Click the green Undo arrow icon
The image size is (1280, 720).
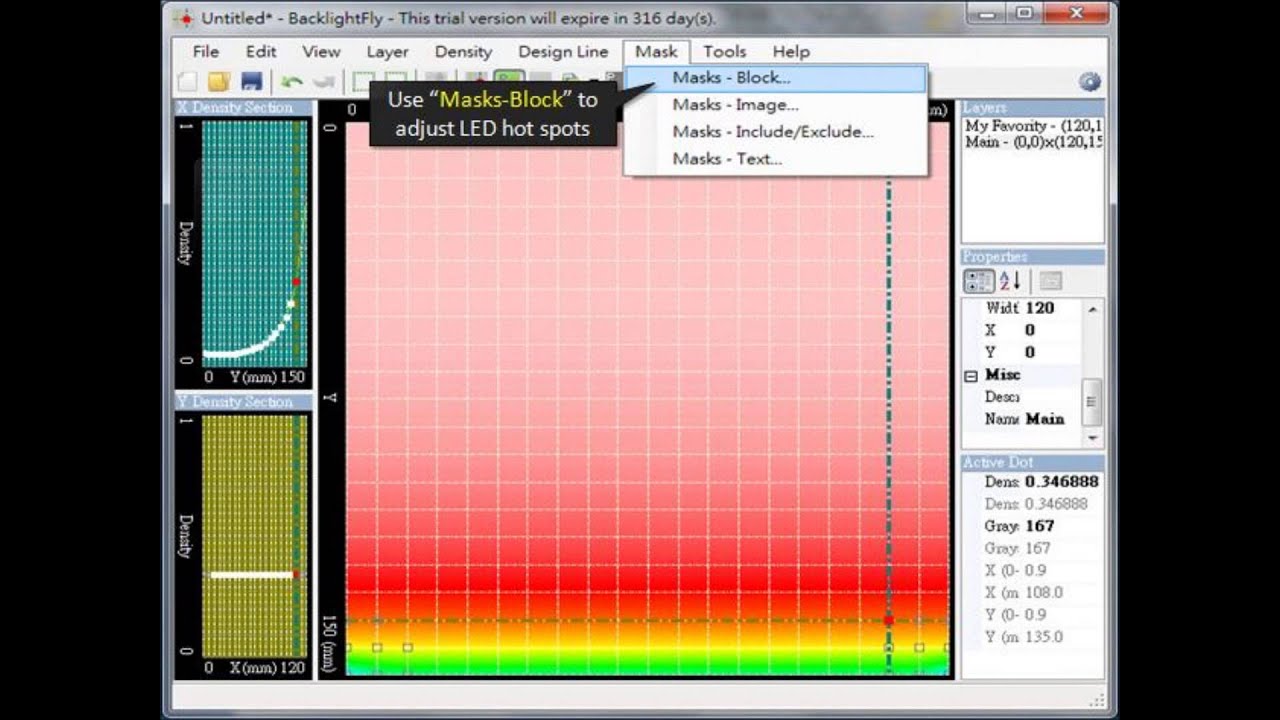pyautogui.click(x=292, y=82)
